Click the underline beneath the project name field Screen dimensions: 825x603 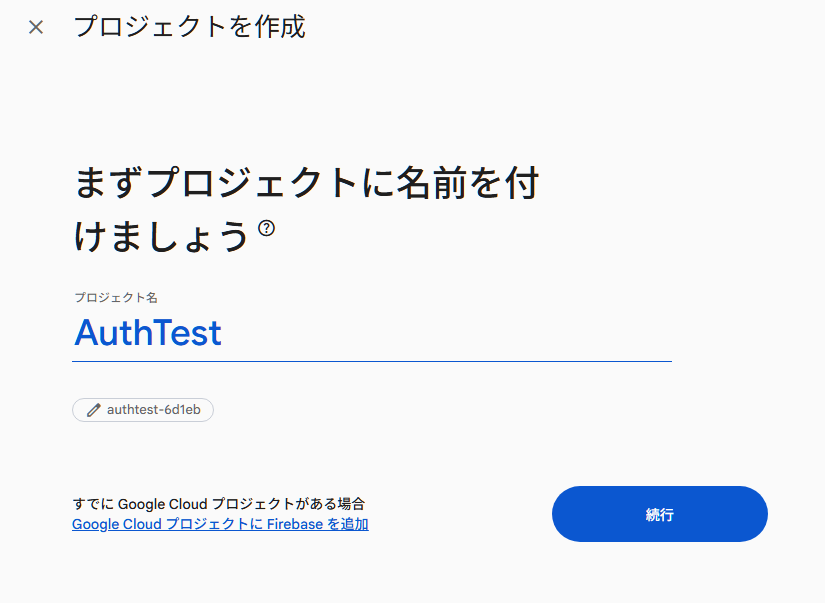(x=372, y=361)
